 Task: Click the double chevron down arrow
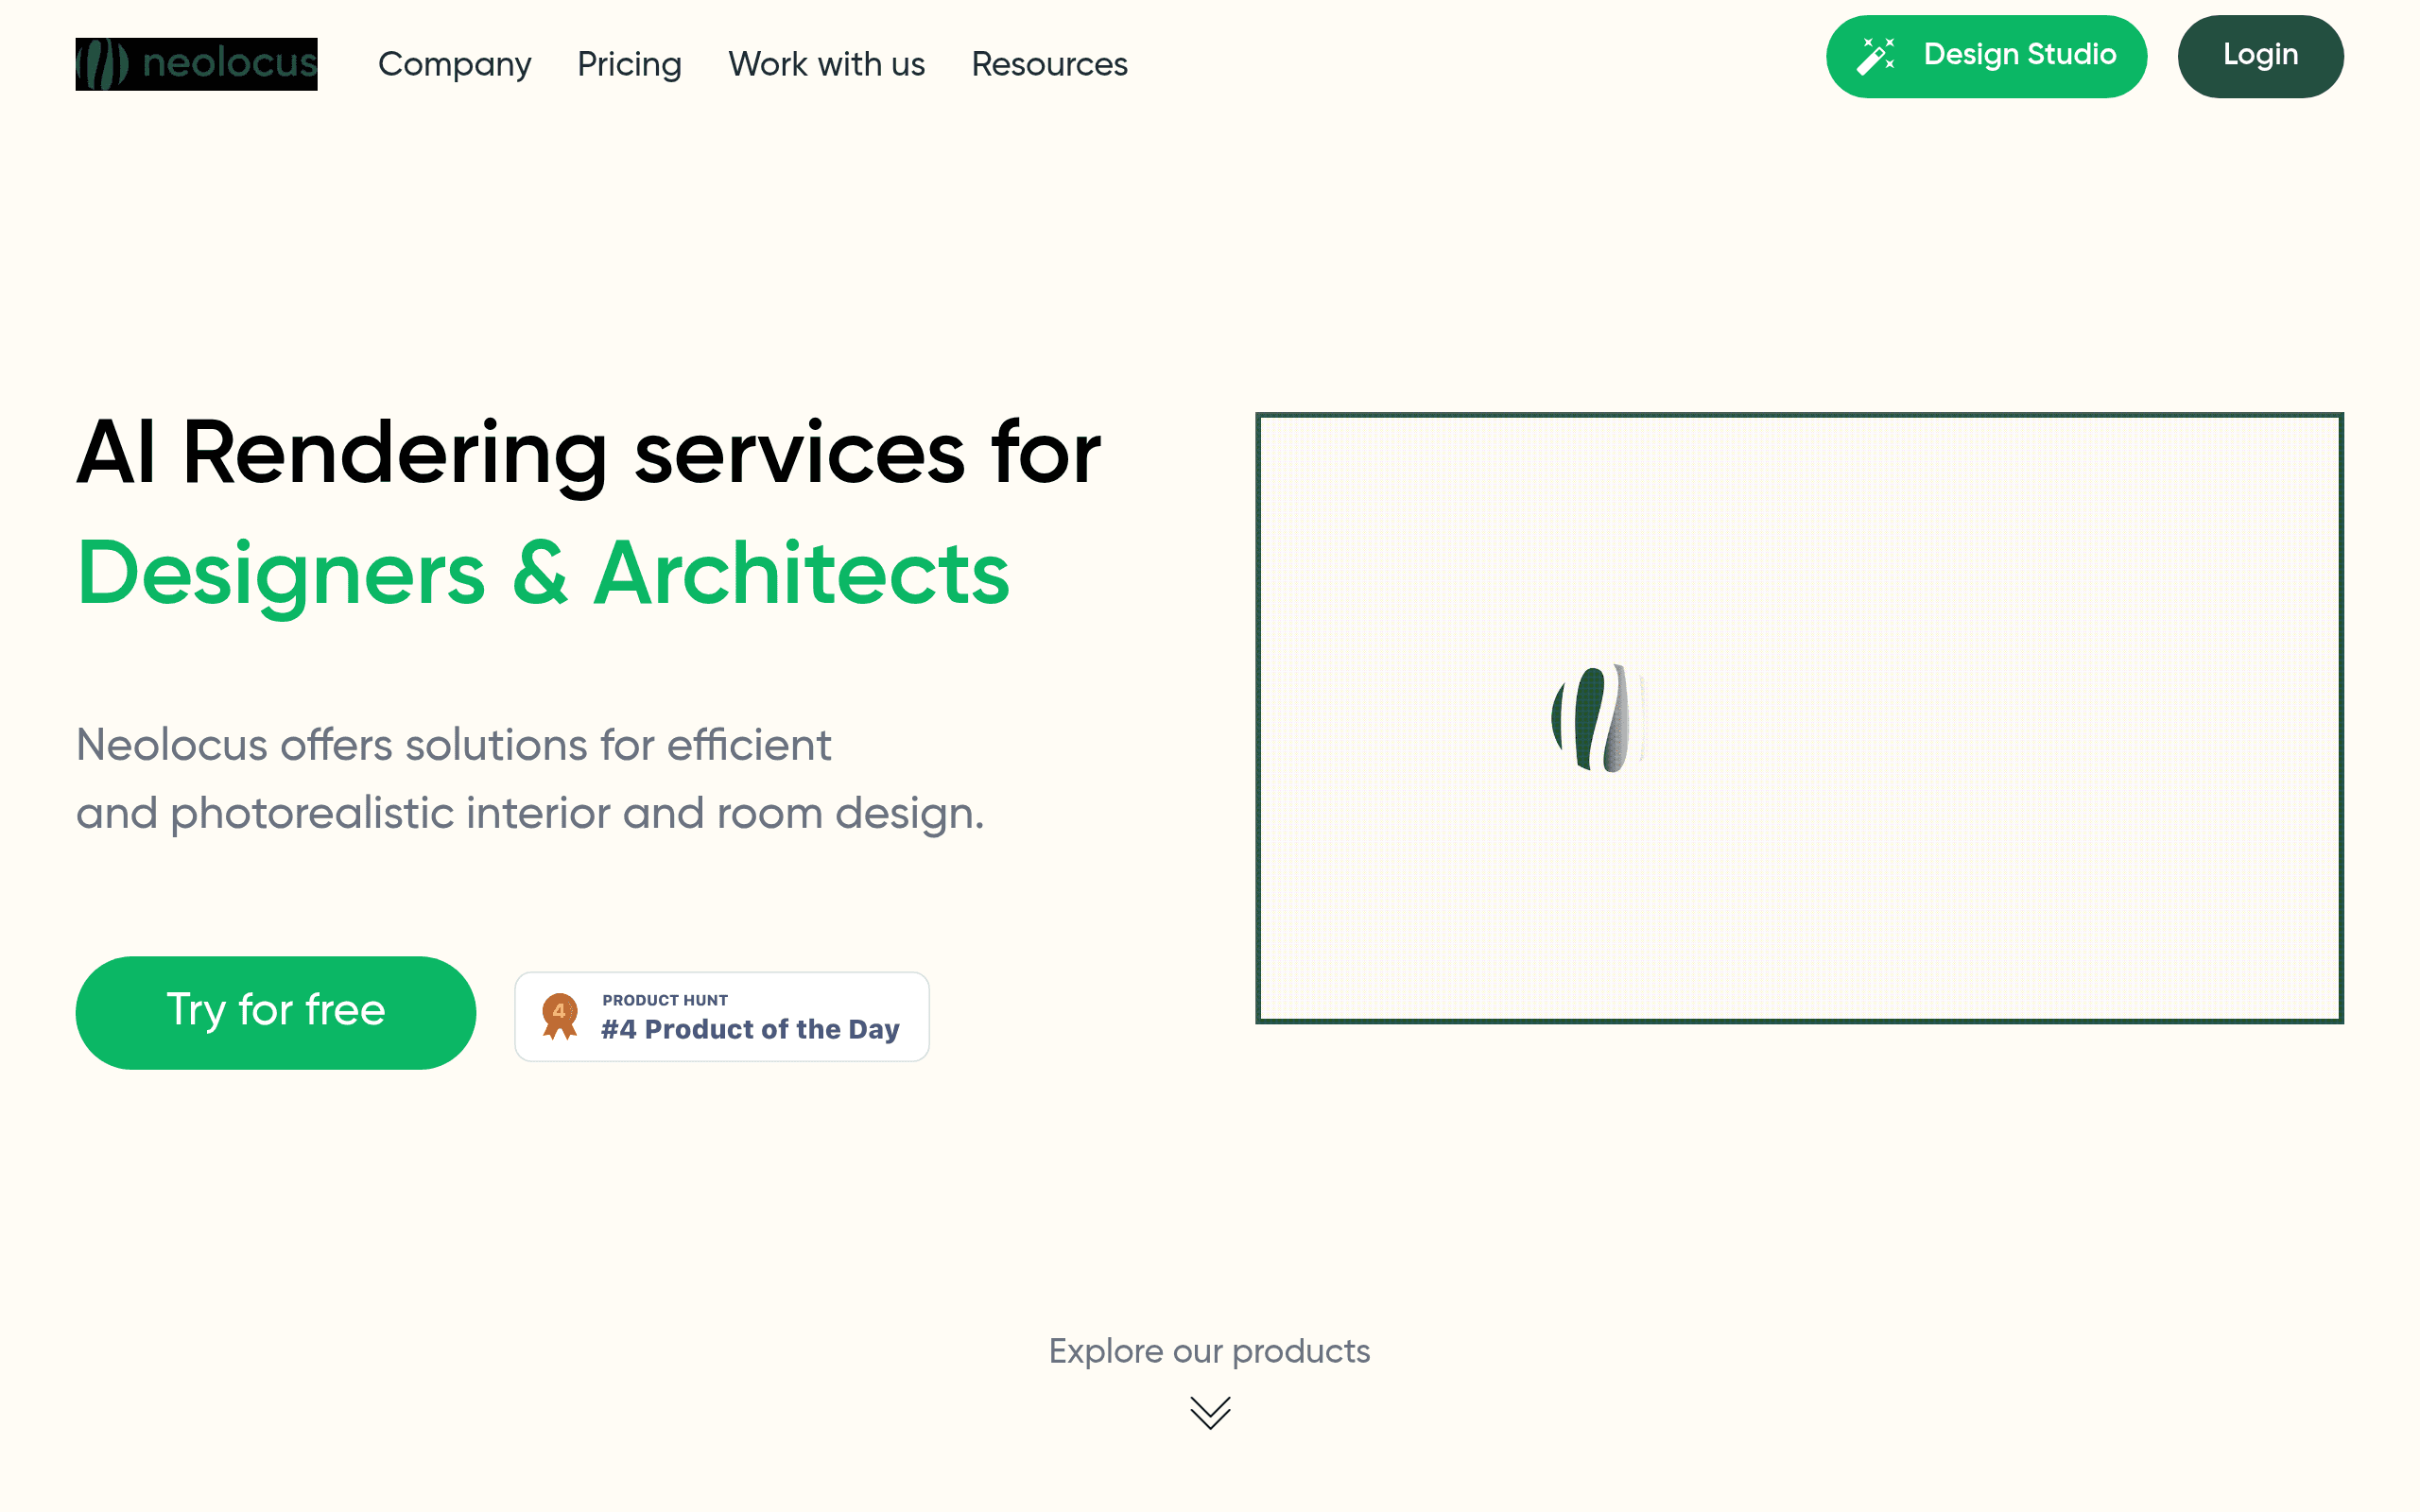[x=1210, y=1412]
